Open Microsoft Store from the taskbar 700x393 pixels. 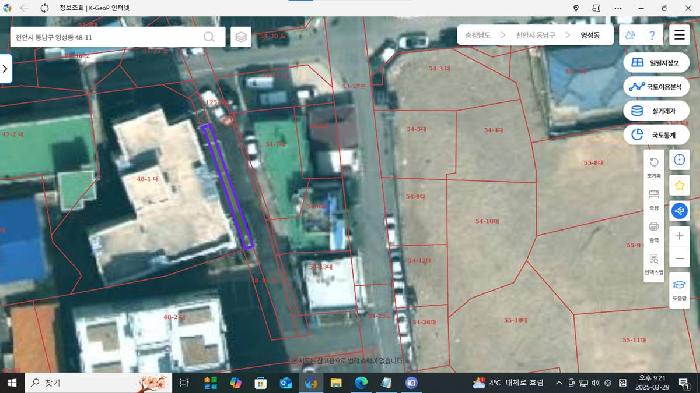point(261,383)
